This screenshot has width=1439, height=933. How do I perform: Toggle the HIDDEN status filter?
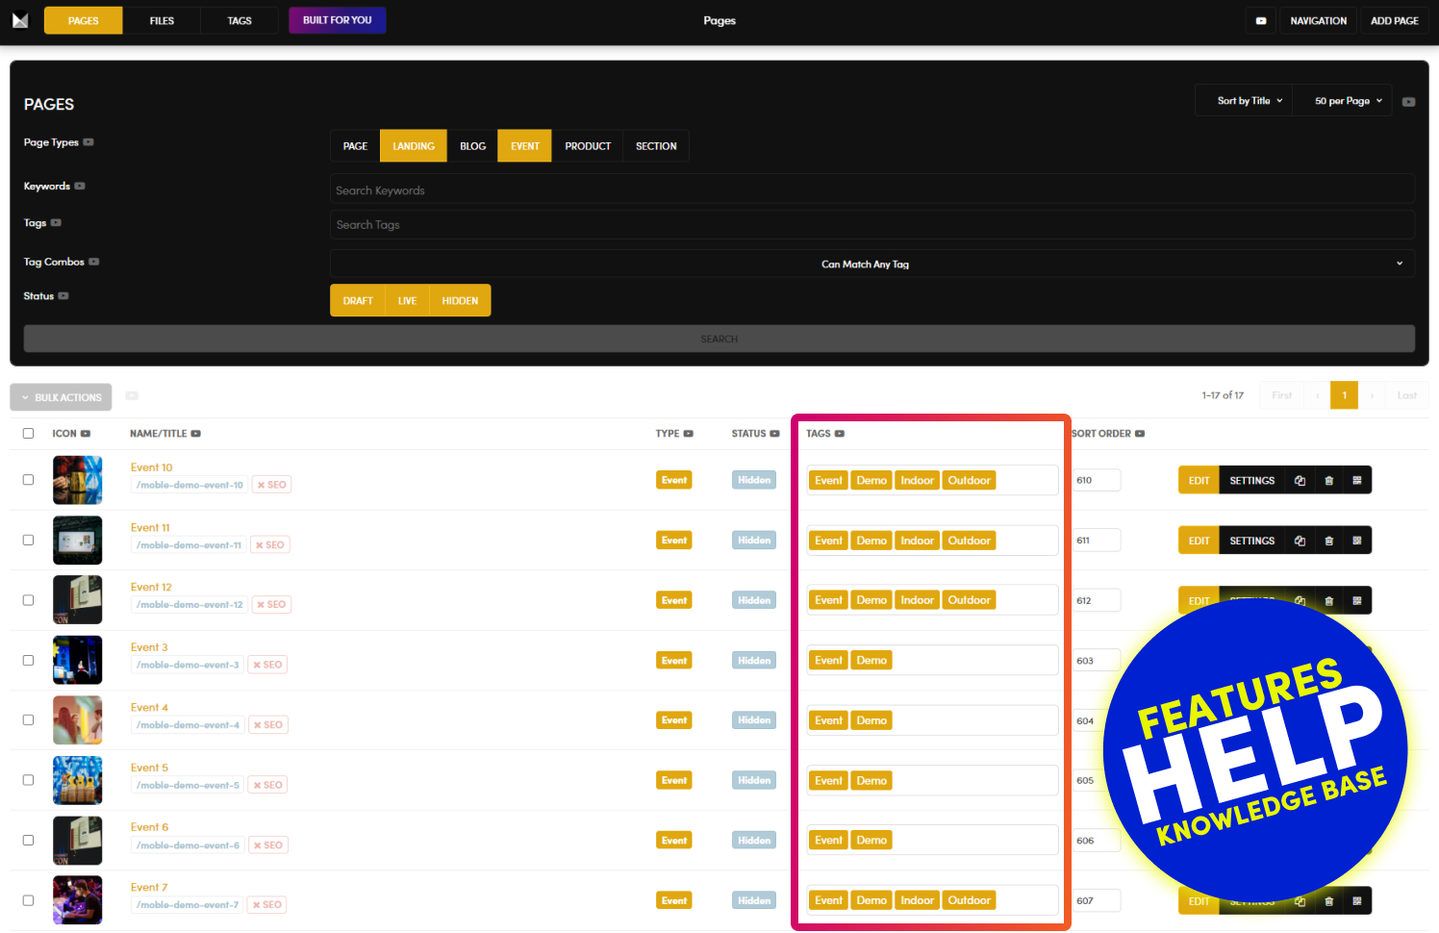460,301
